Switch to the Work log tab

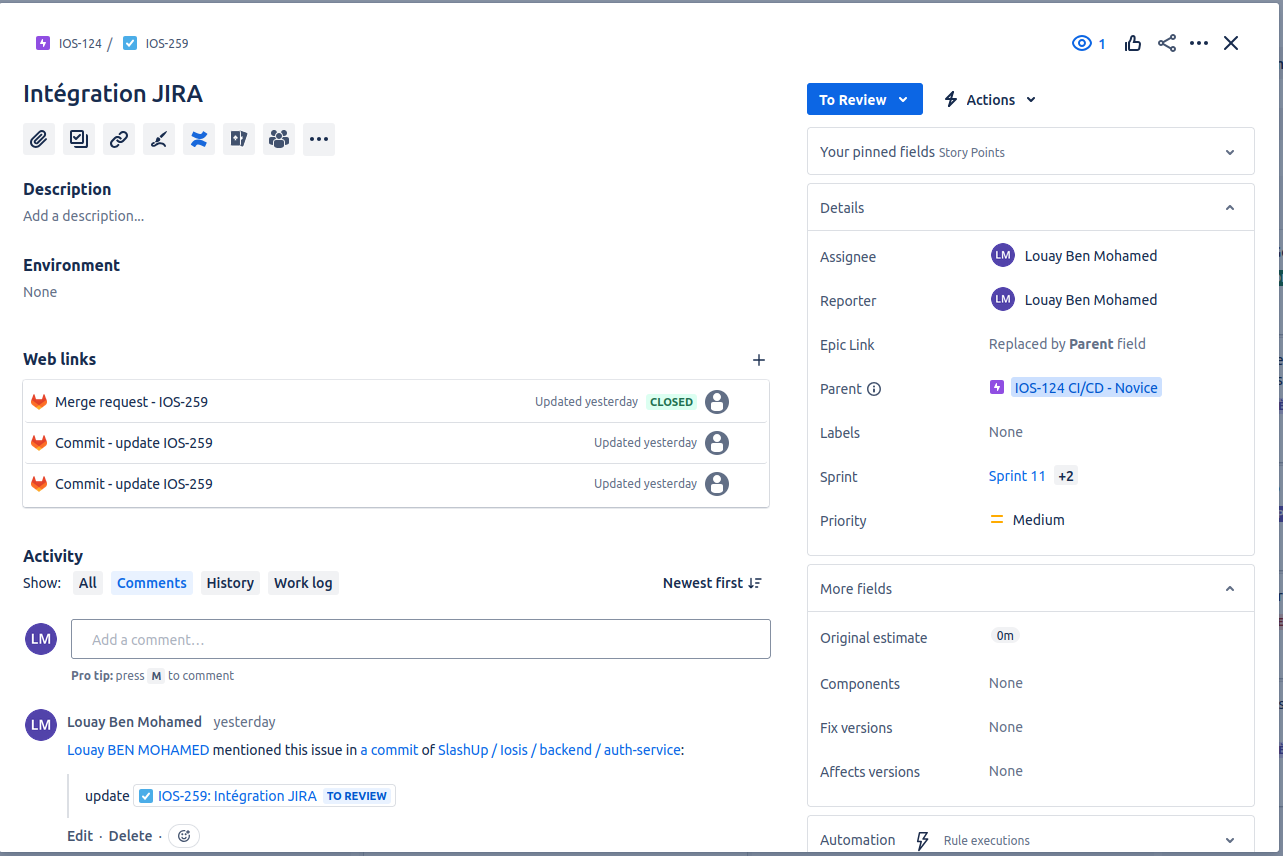(303, 582)
